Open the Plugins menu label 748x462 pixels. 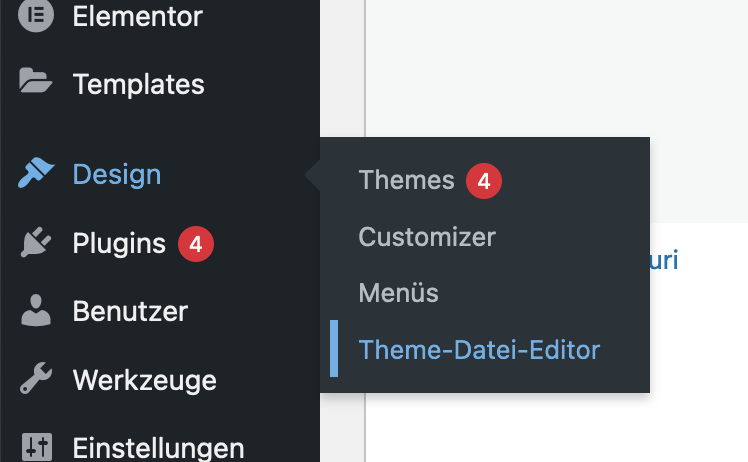pyautogui.click(x=119, y=244)
